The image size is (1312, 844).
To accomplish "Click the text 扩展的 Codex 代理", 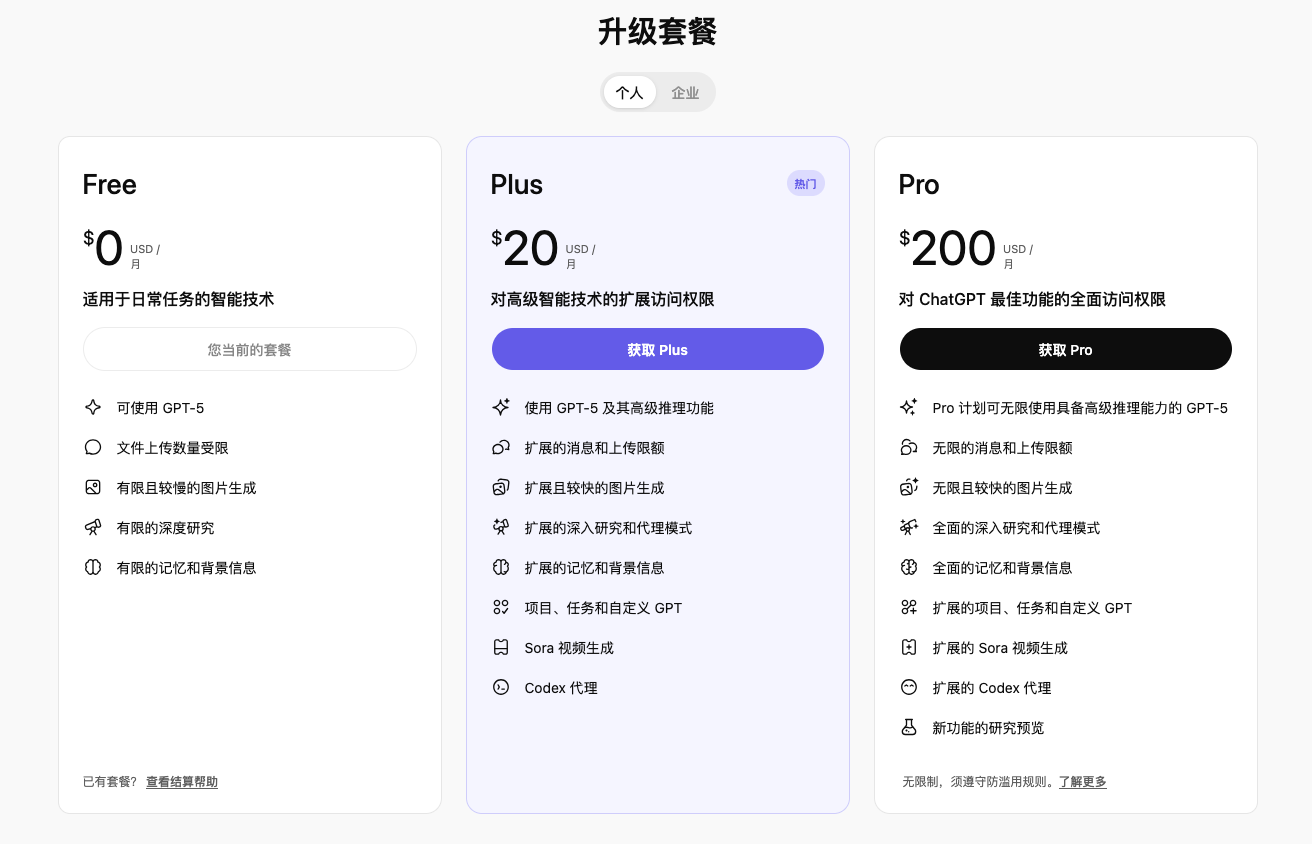I will point(992,688).
